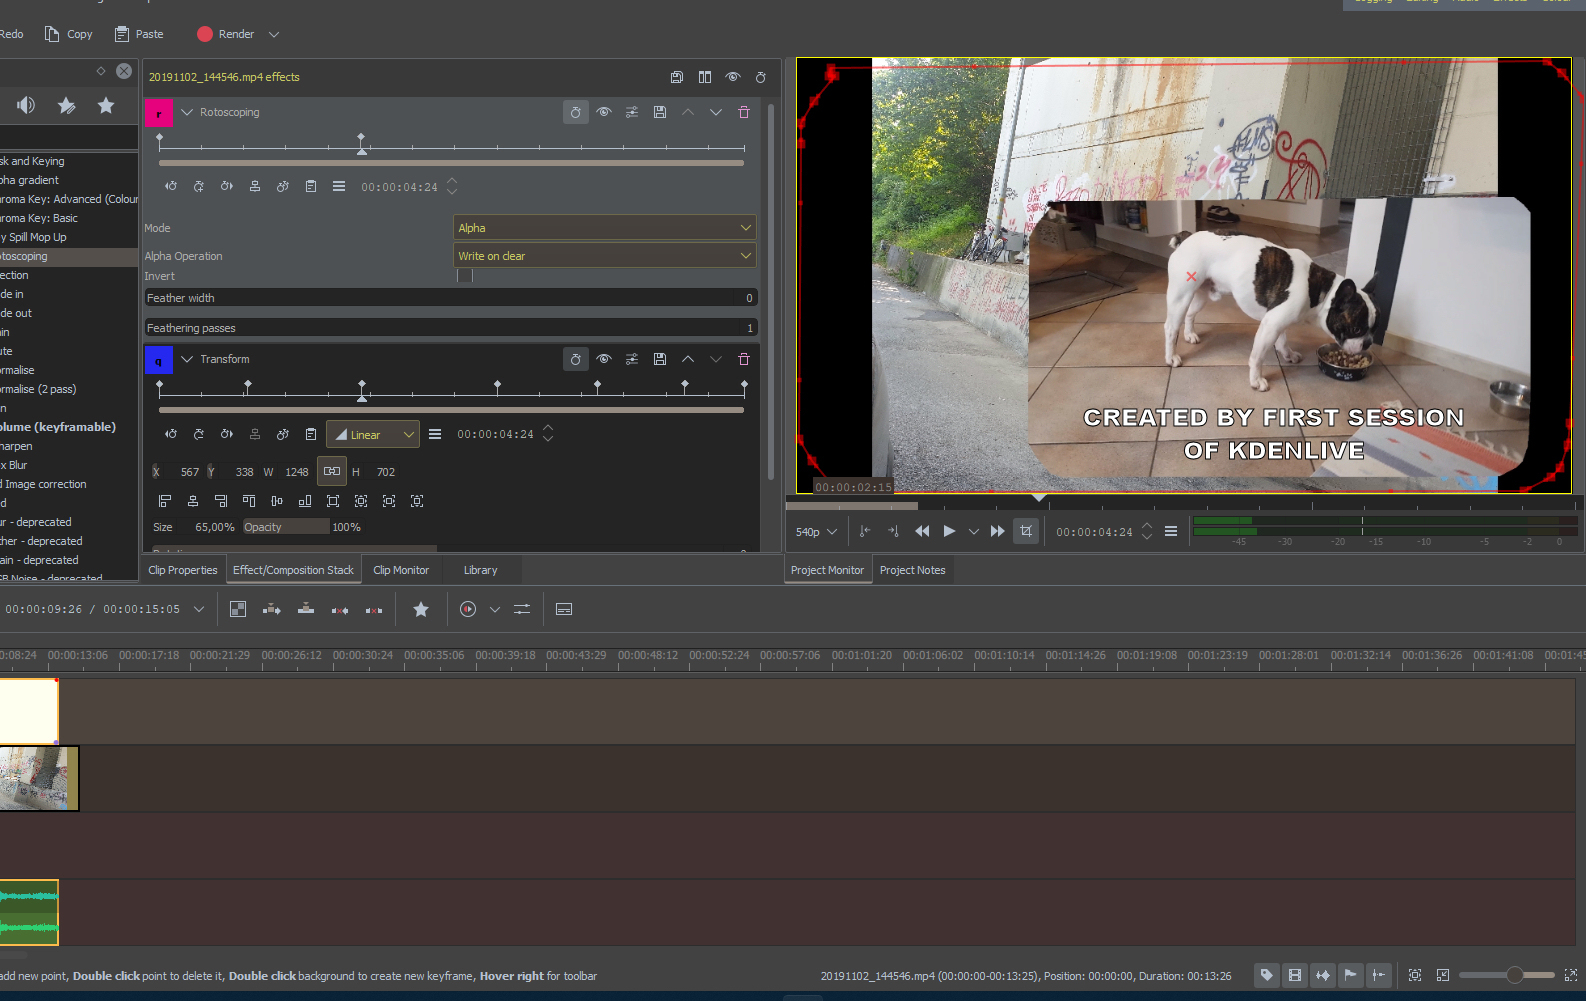This screenshot has width=1586, height=1001.
Task: Toggle Transform keyframes view button
Action: click(576, 359)
